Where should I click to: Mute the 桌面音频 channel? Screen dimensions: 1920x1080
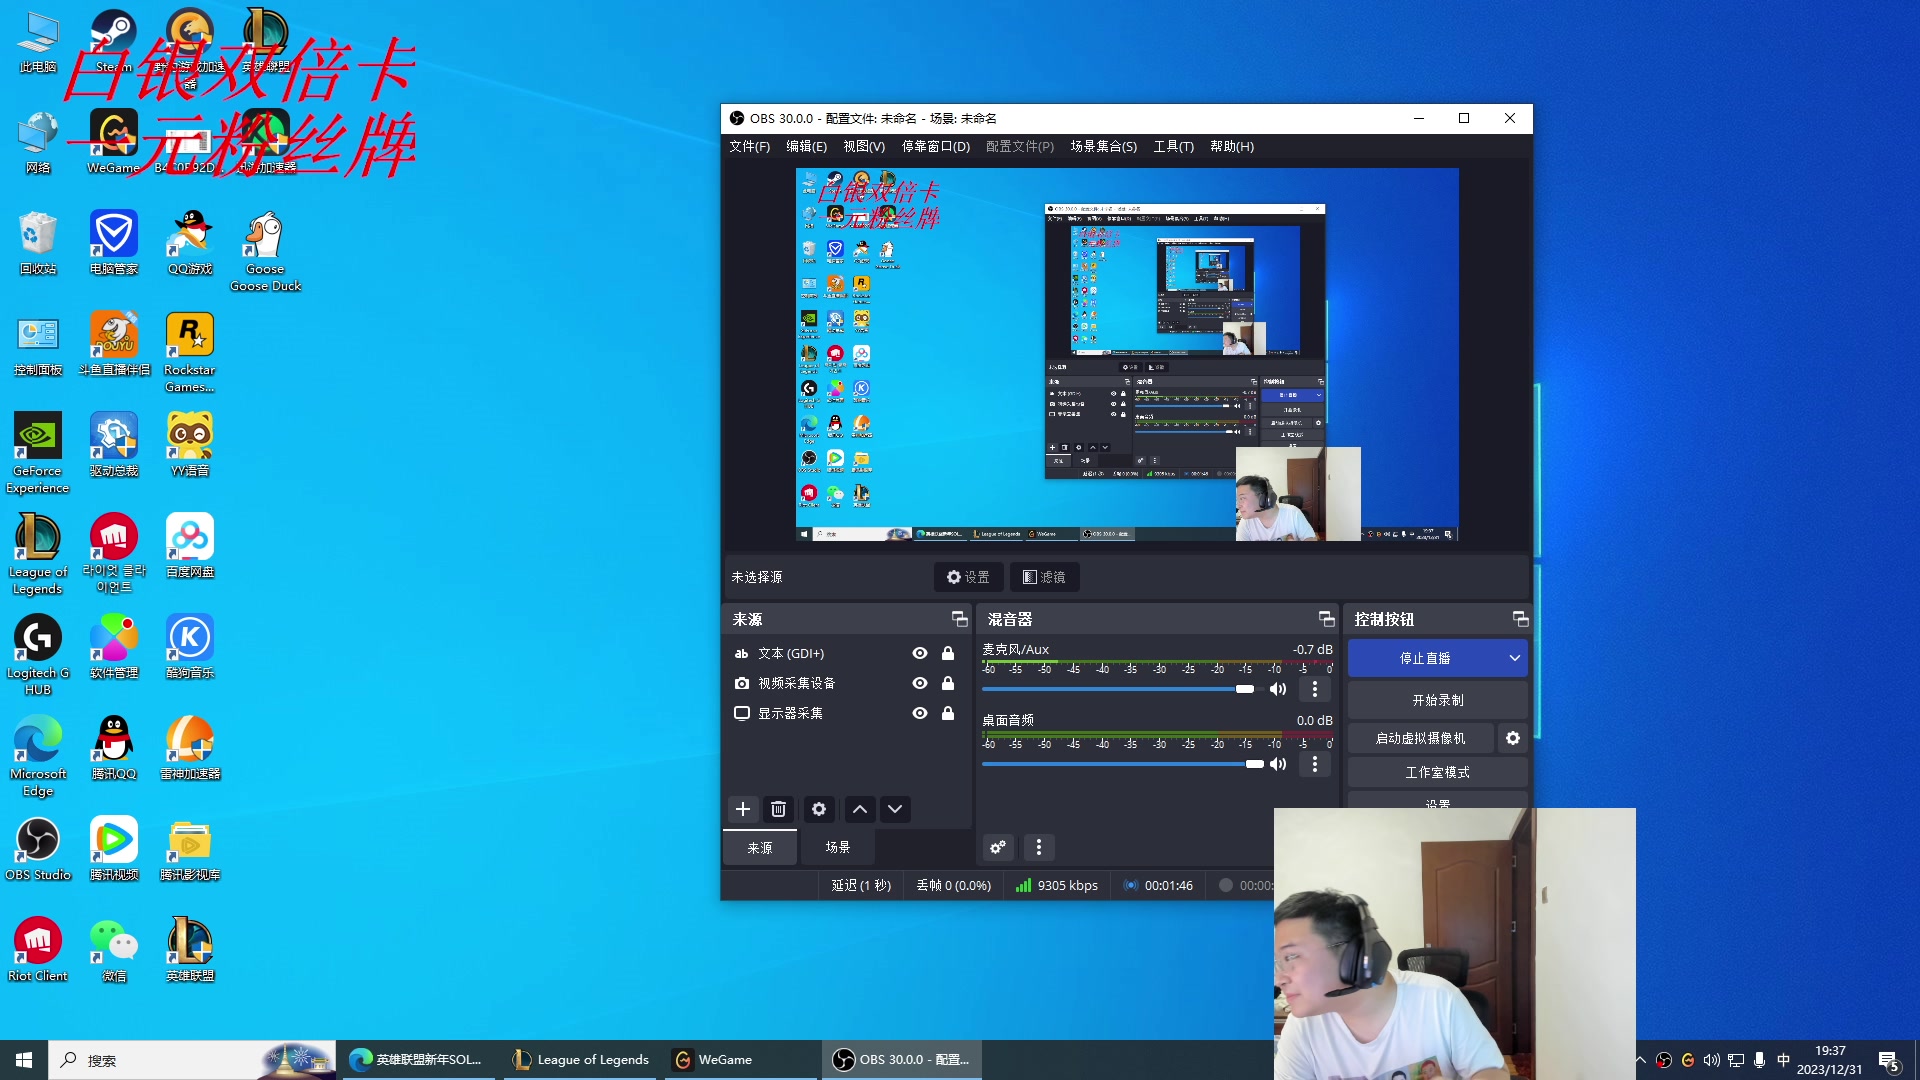tap(1278, 764)
